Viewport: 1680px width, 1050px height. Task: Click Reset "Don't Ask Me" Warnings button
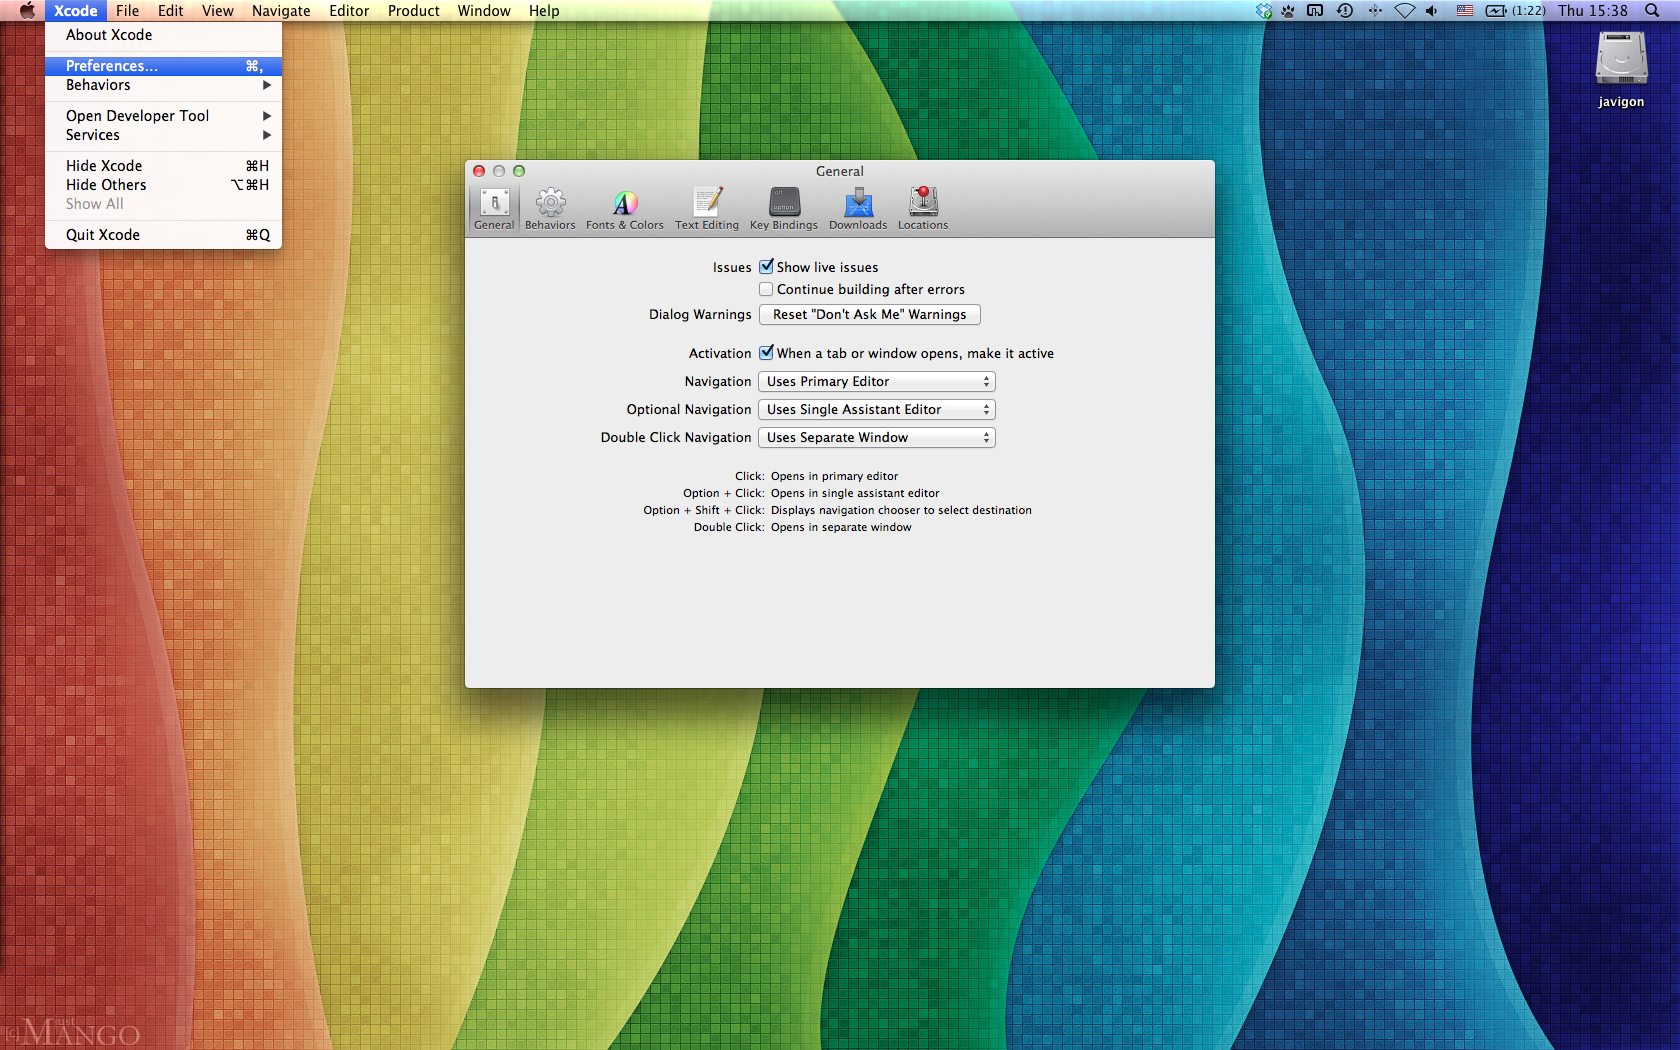pos(869,314)
